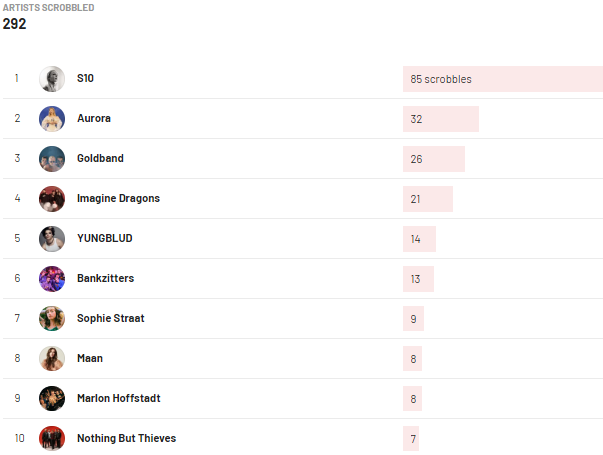Click YUNGBLUD's profile picture

pos(52,239)
